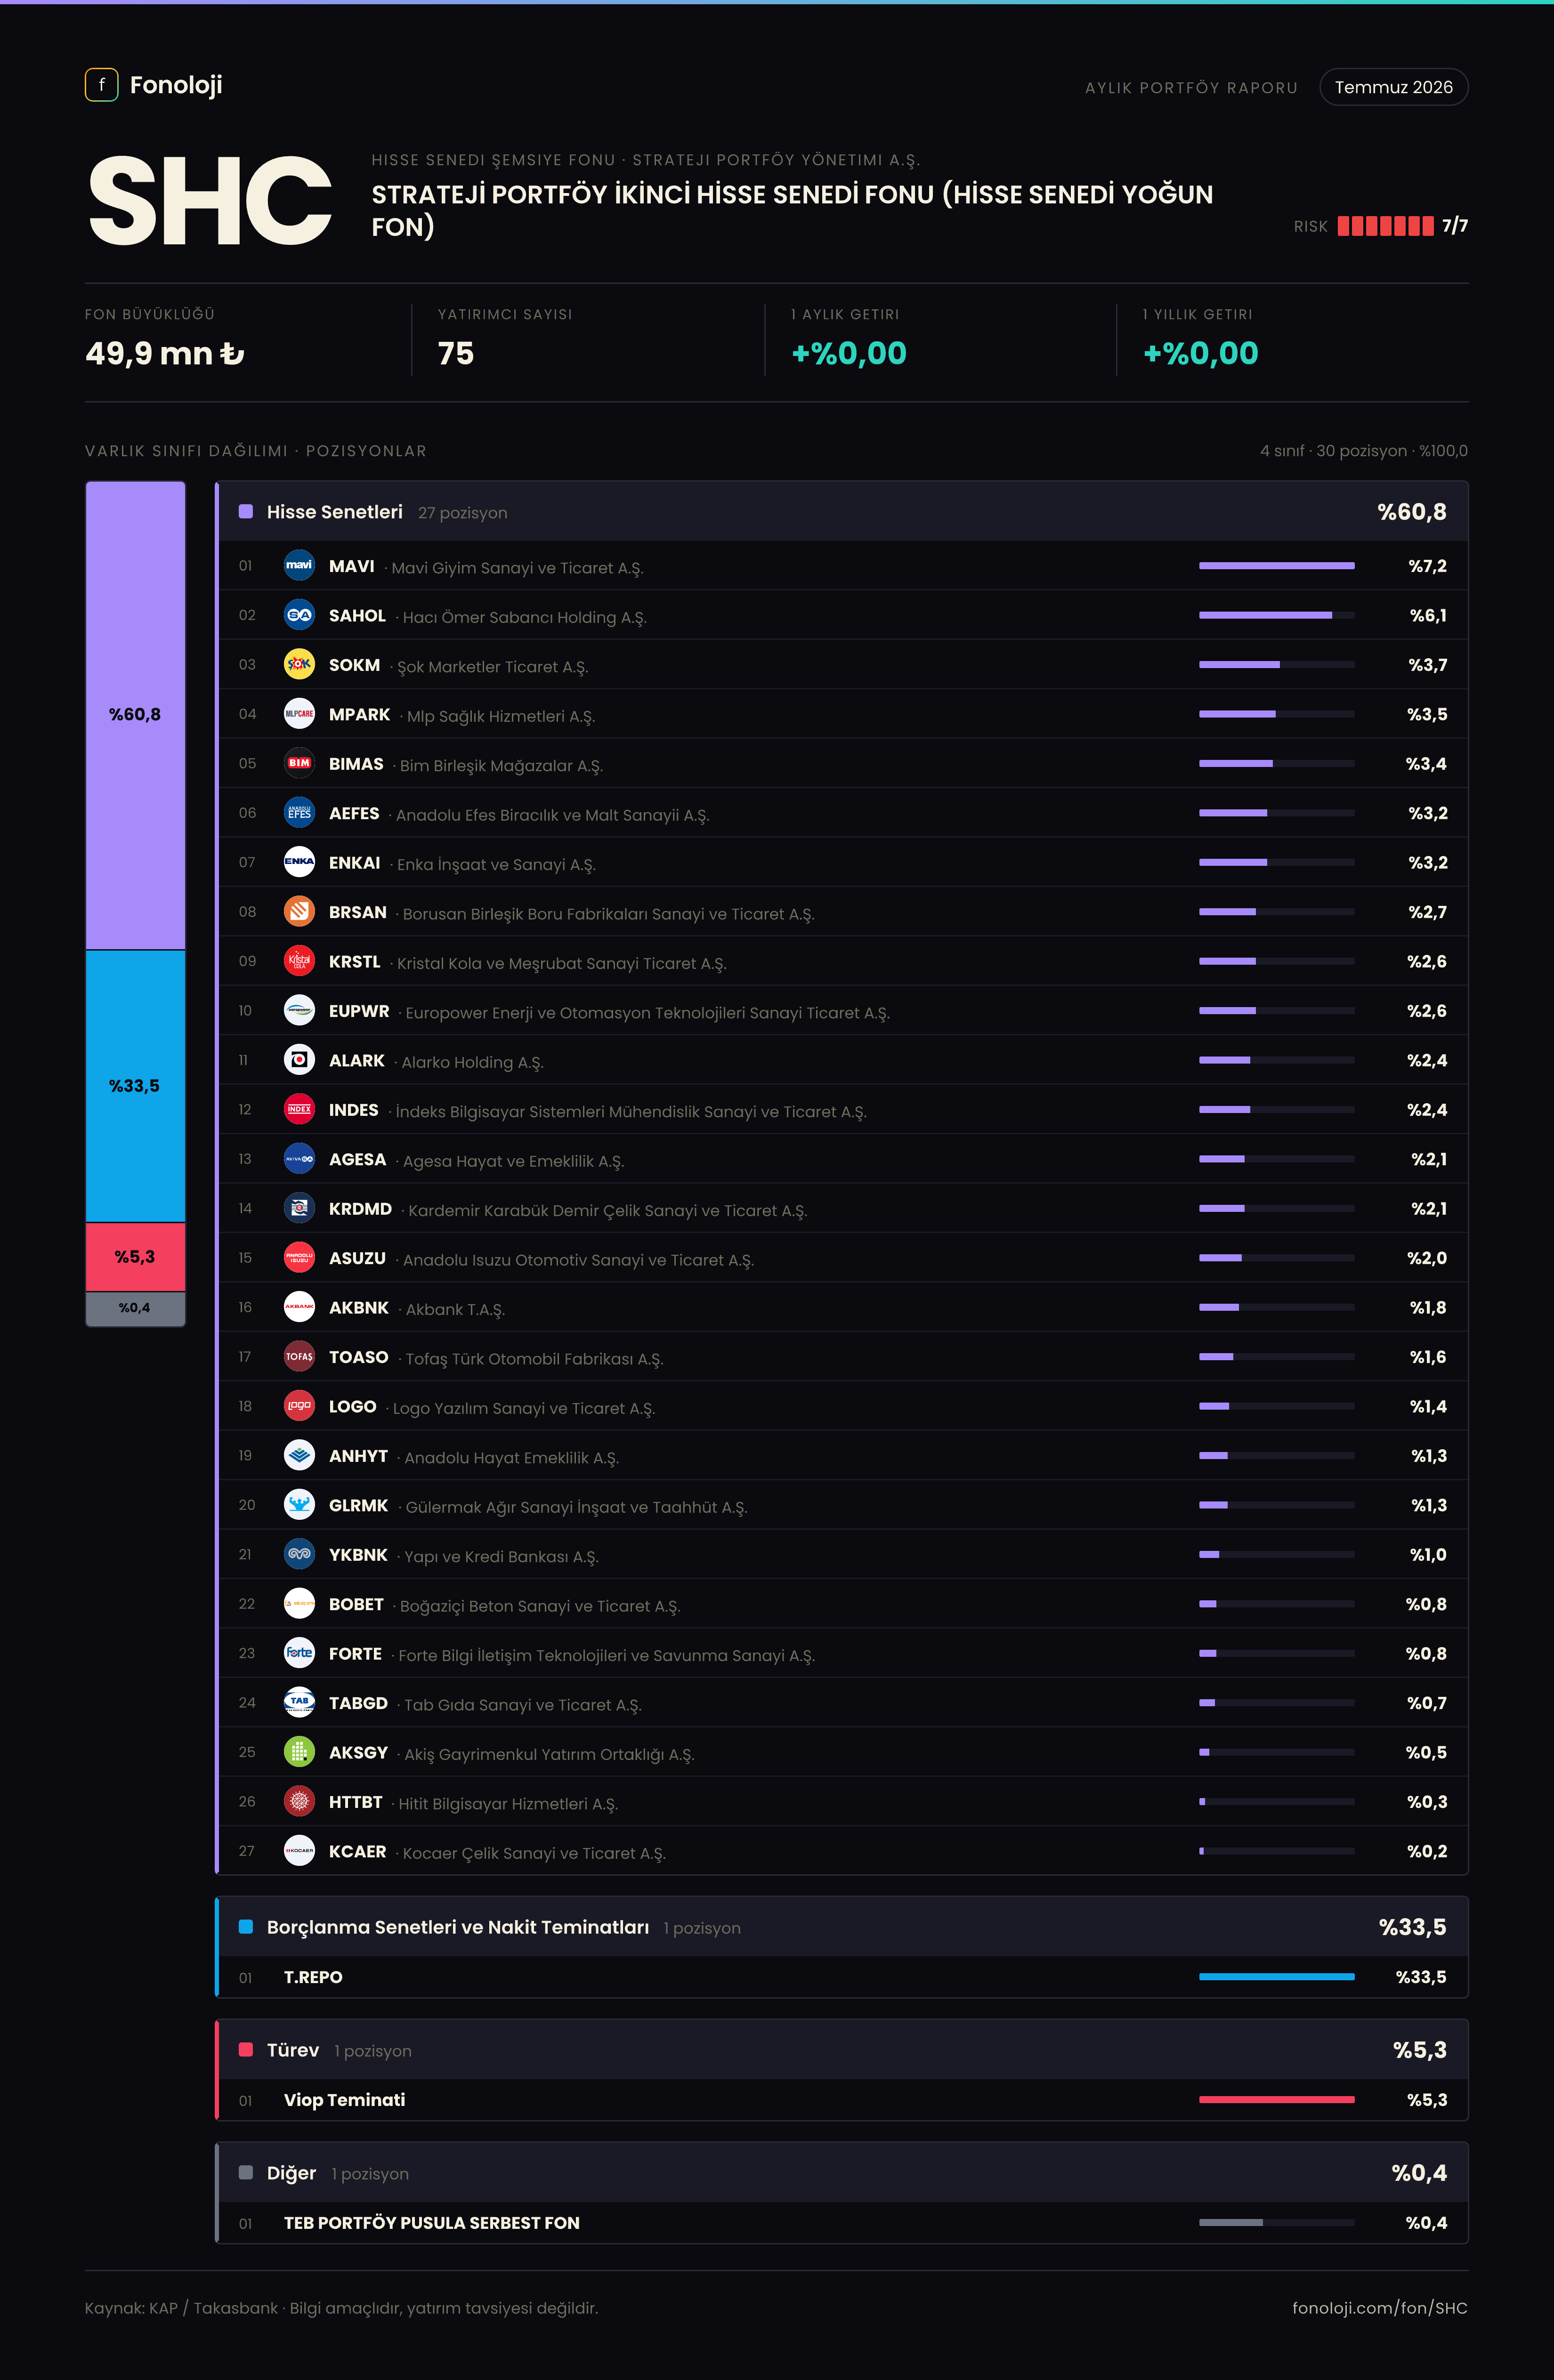
Task: Click the ALARK Alarko Holding logo
Action: [299, 1060]
